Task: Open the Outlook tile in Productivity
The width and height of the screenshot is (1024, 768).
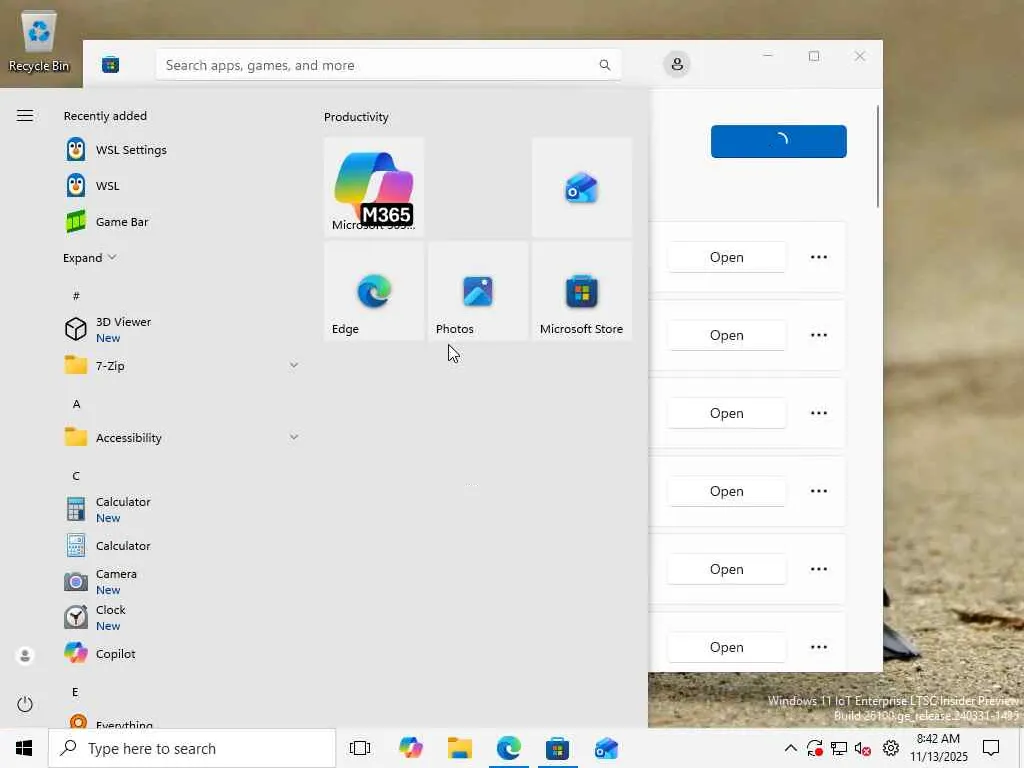Action: [581, 187]
